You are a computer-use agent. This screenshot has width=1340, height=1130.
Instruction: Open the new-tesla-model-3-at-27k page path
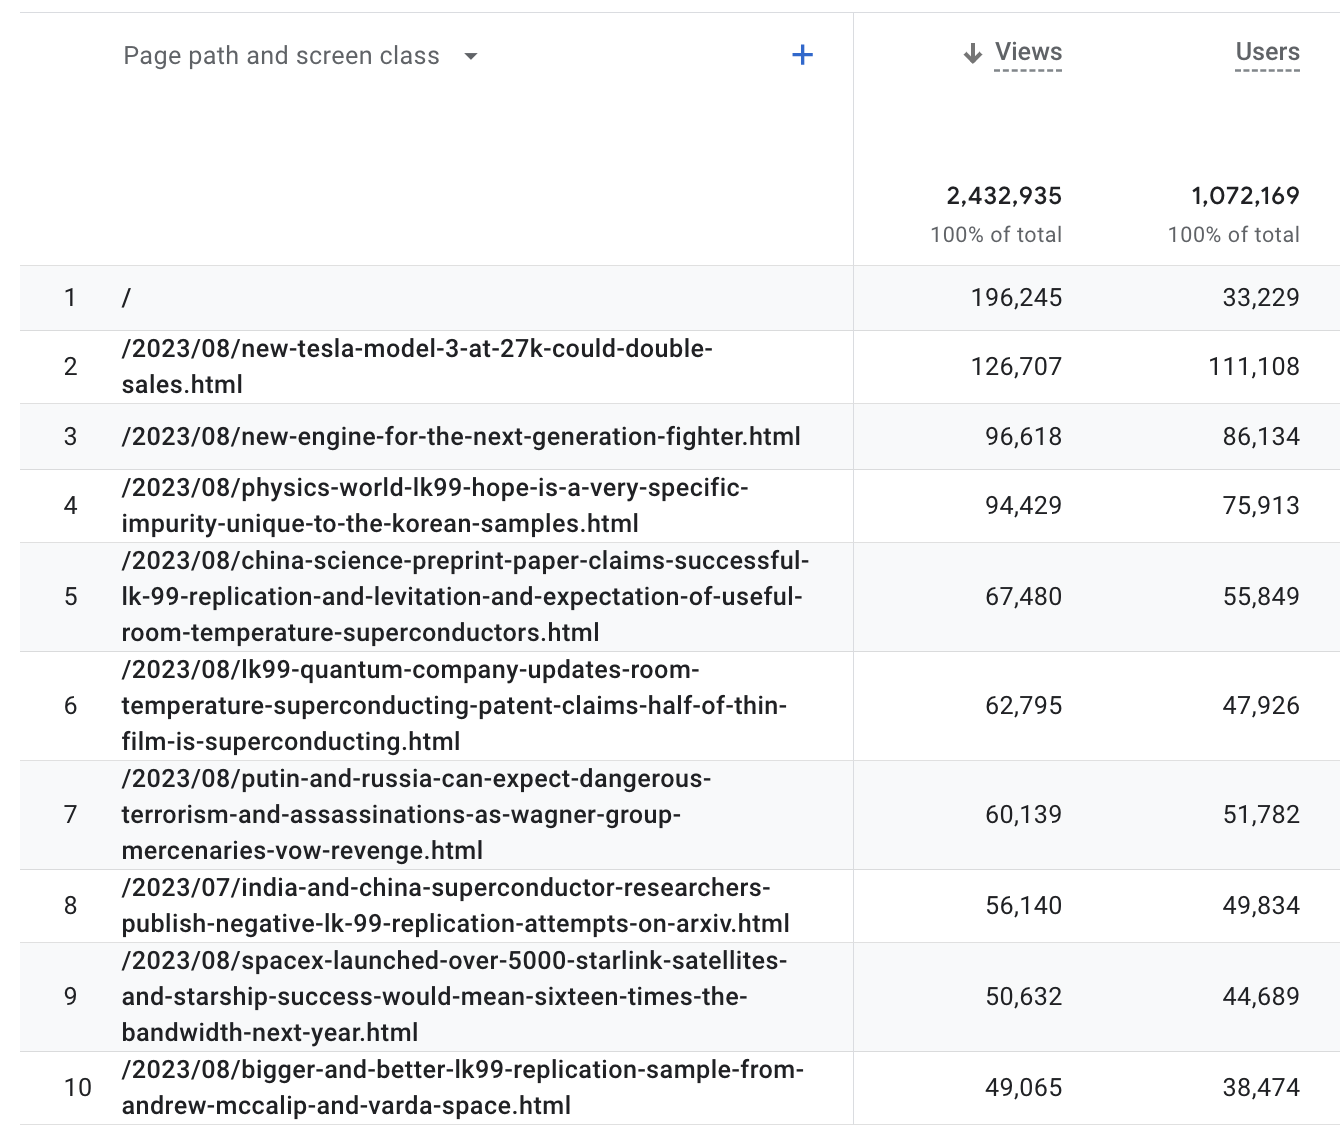click(x=416, y=366)
